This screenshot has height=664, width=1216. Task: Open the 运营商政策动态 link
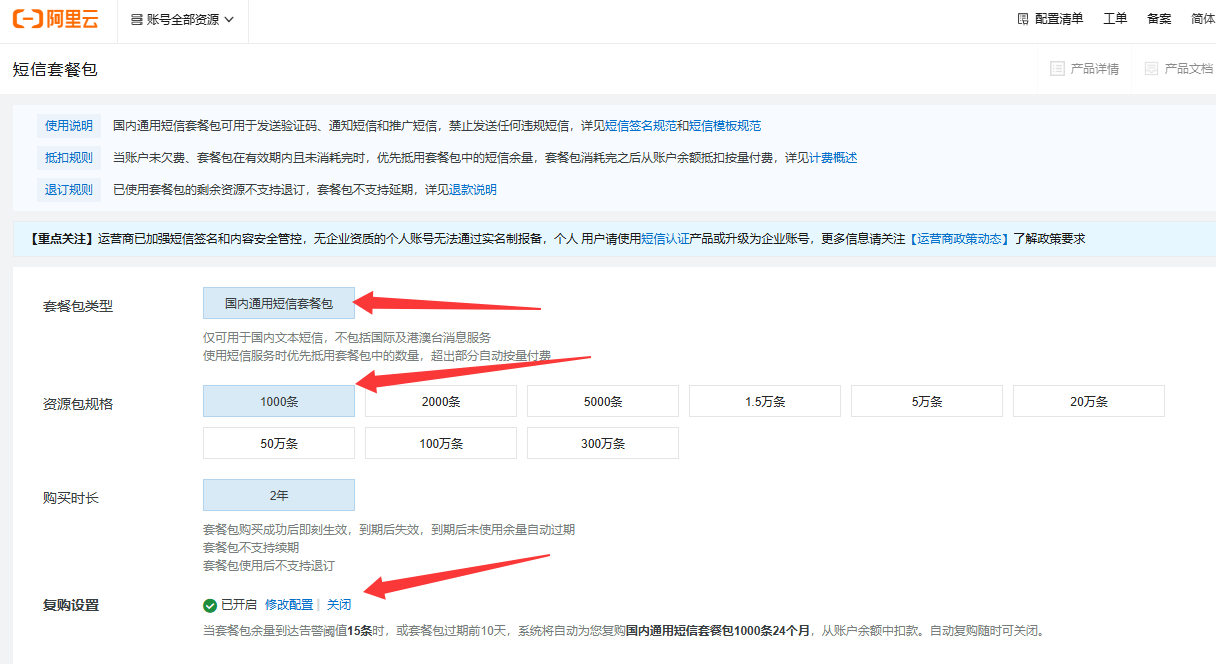[959, 239]
